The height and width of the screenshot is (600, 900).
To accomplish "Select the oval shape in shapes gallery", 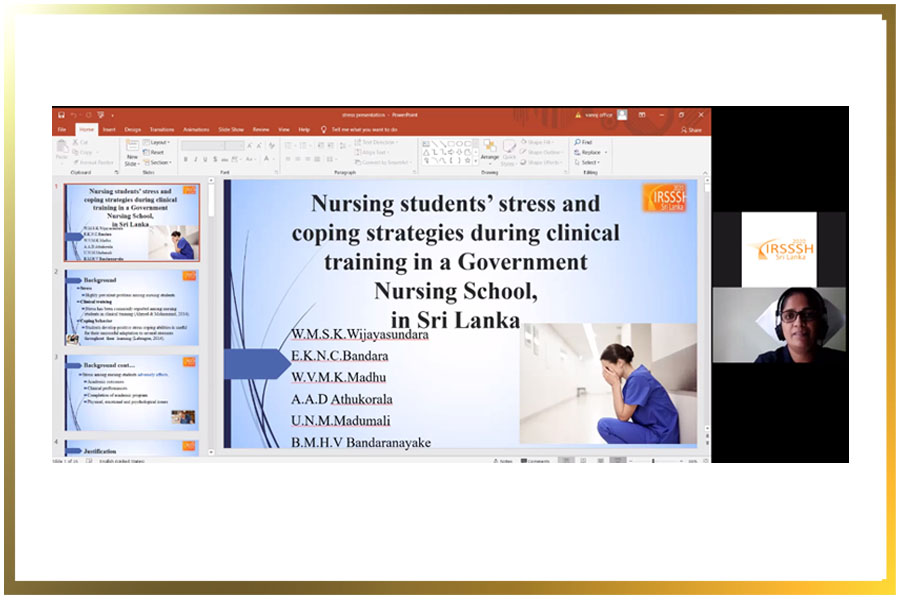I will [x=460, y=144].
